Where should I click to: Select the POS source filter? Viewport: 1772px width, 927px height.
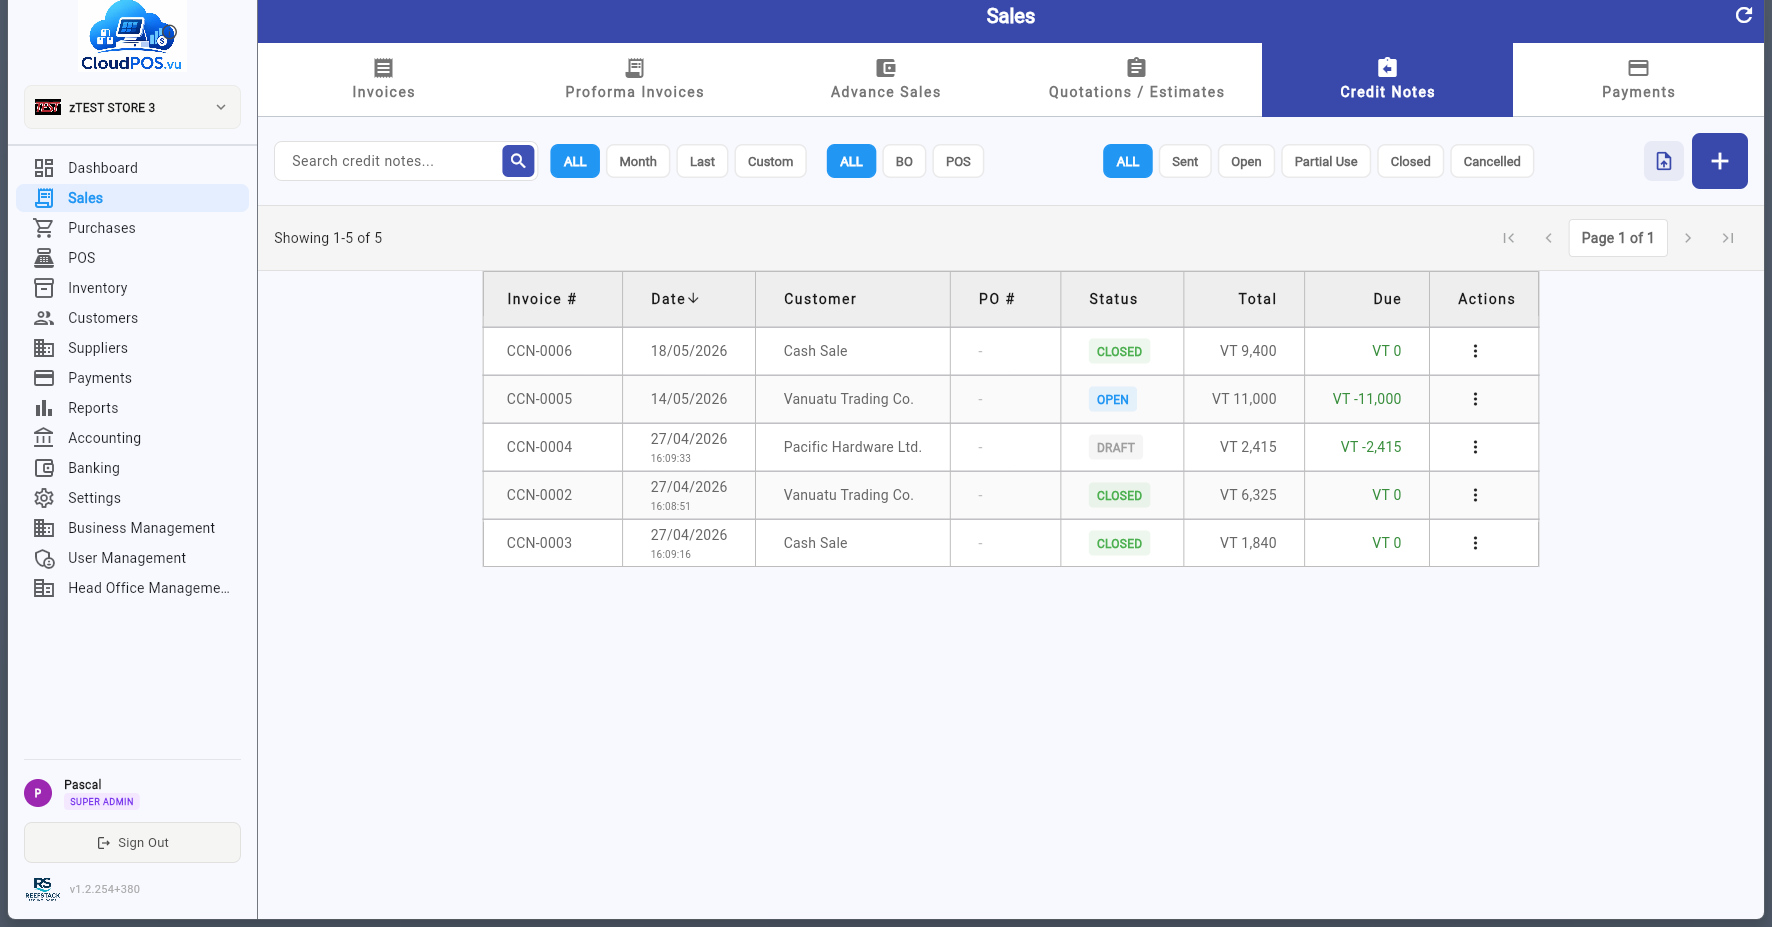[958, 161]
